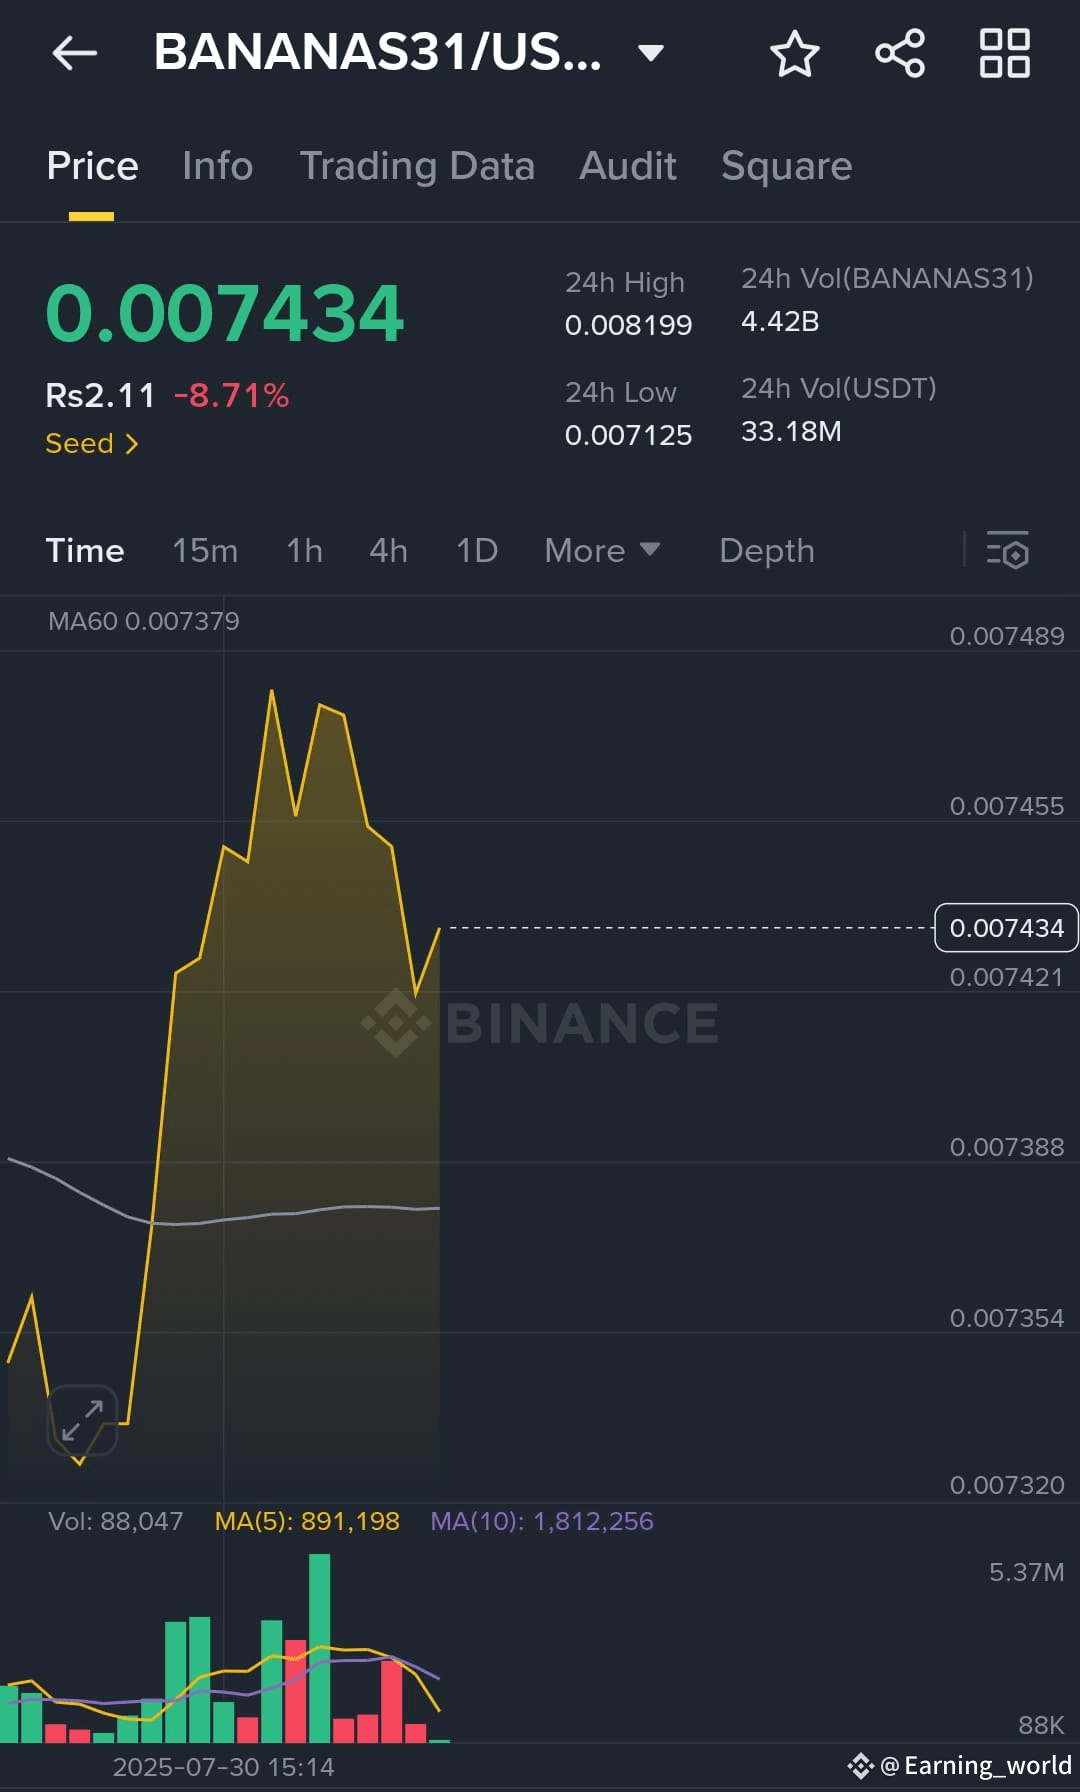Screen dimensions: 1080x1792
Task: Open the share icon
Action: tap(900, 53)
